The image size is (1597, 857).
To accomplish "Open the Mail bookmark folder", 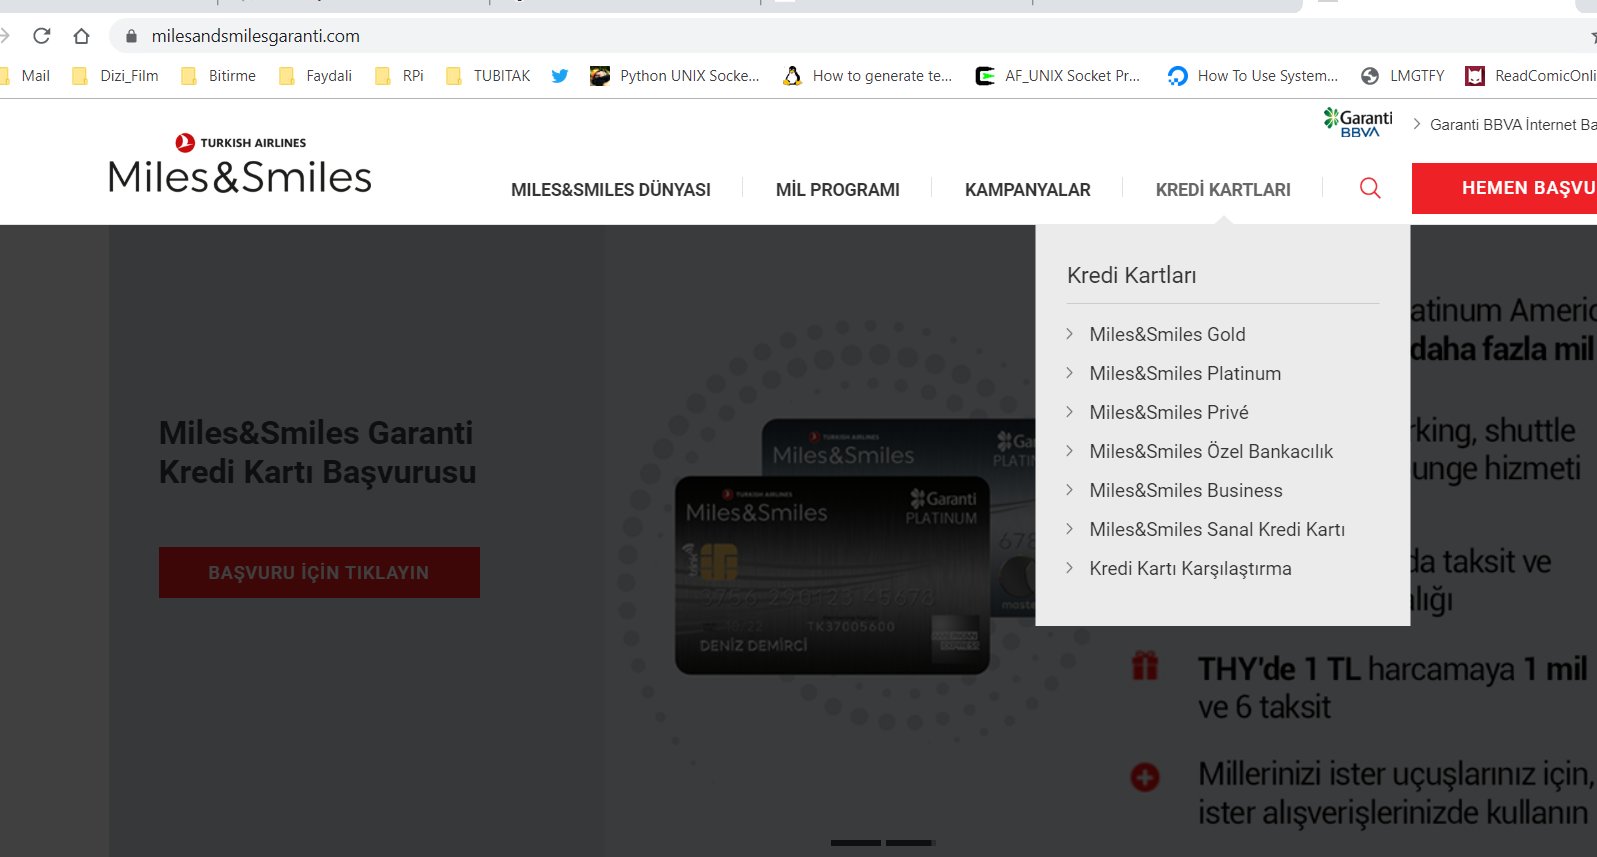I will (x=26, y=76).
